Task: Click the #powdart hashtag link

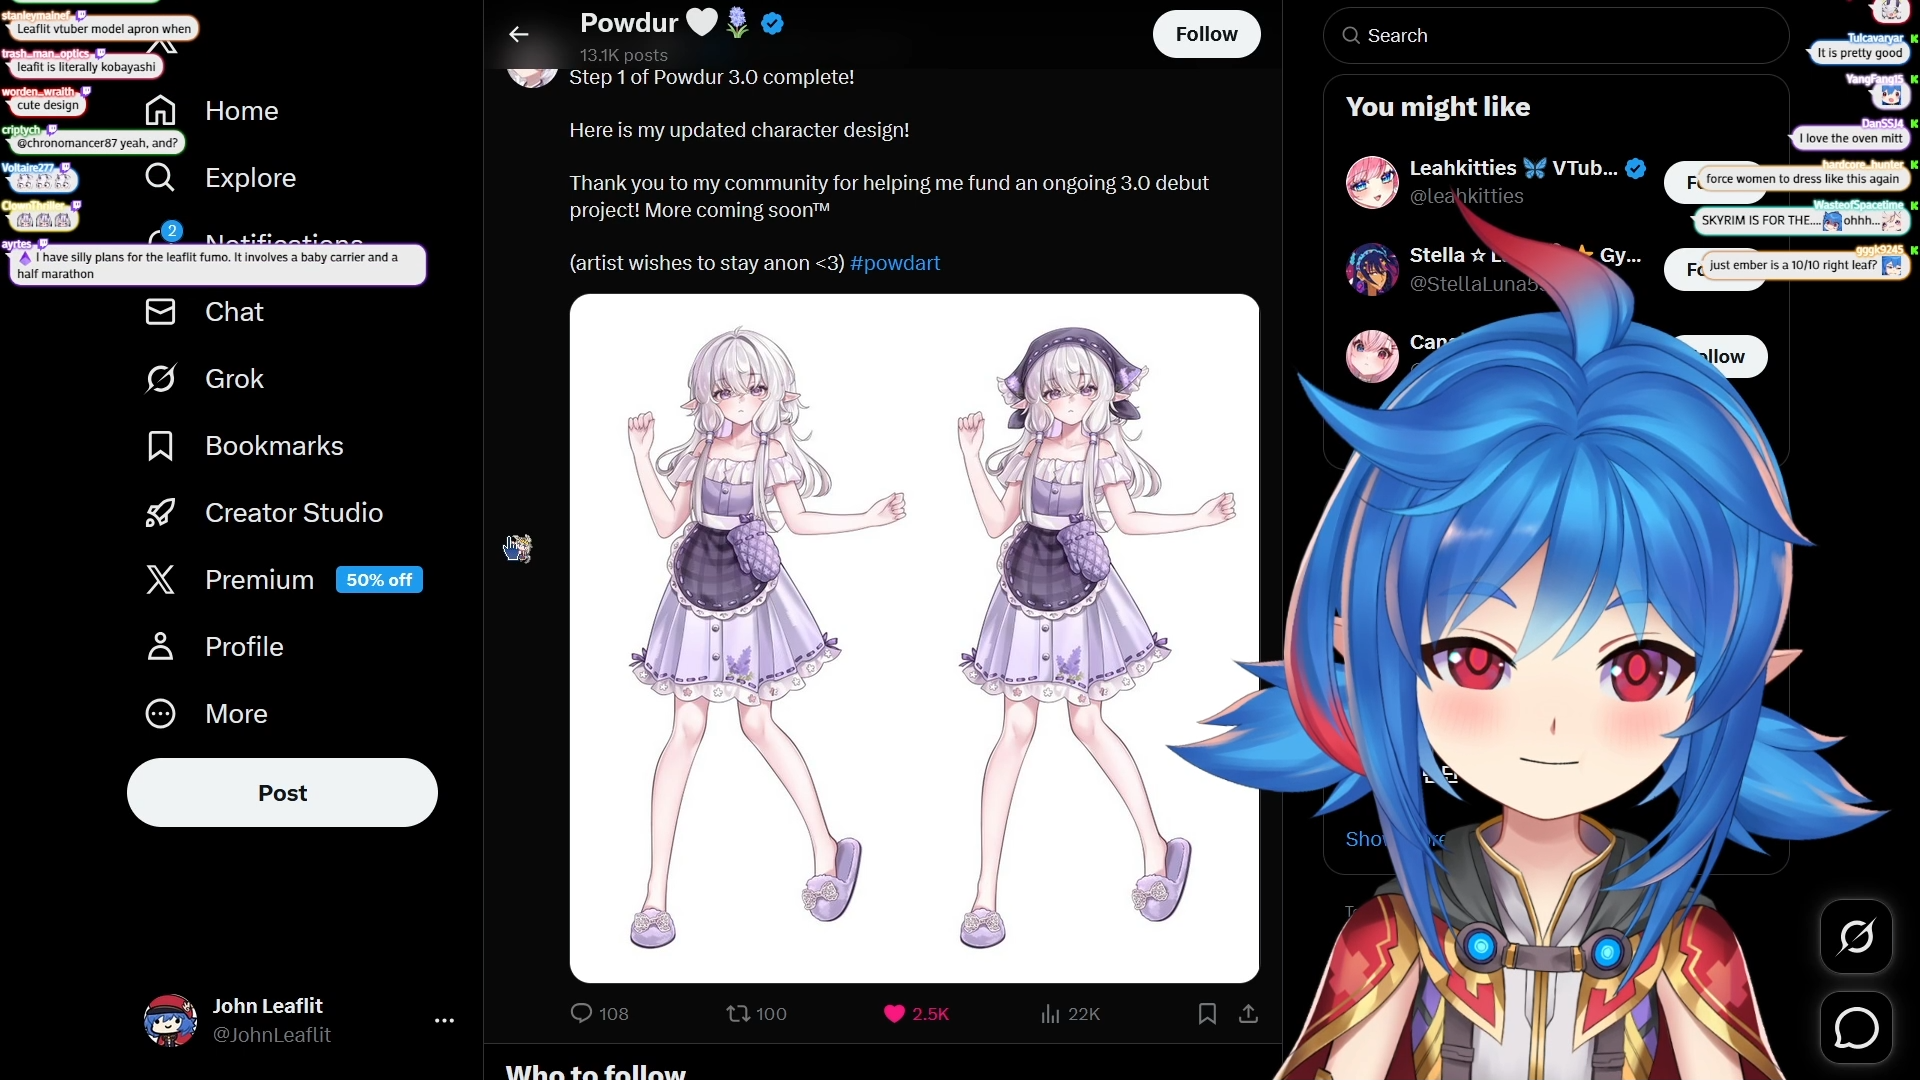Action: (x=895, y=264)
